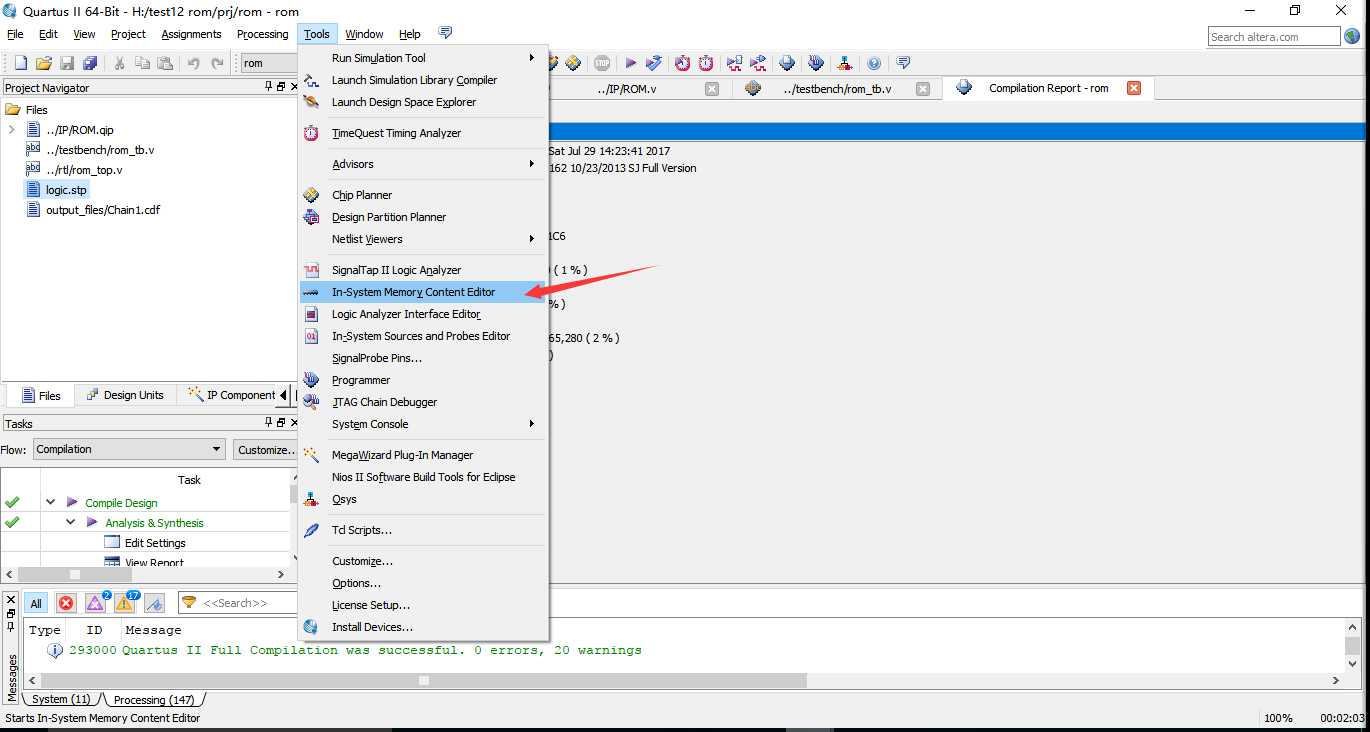1370x732 pixels.
Task: Close the ../IP/ROM.v tab
Action: point(712,88)
